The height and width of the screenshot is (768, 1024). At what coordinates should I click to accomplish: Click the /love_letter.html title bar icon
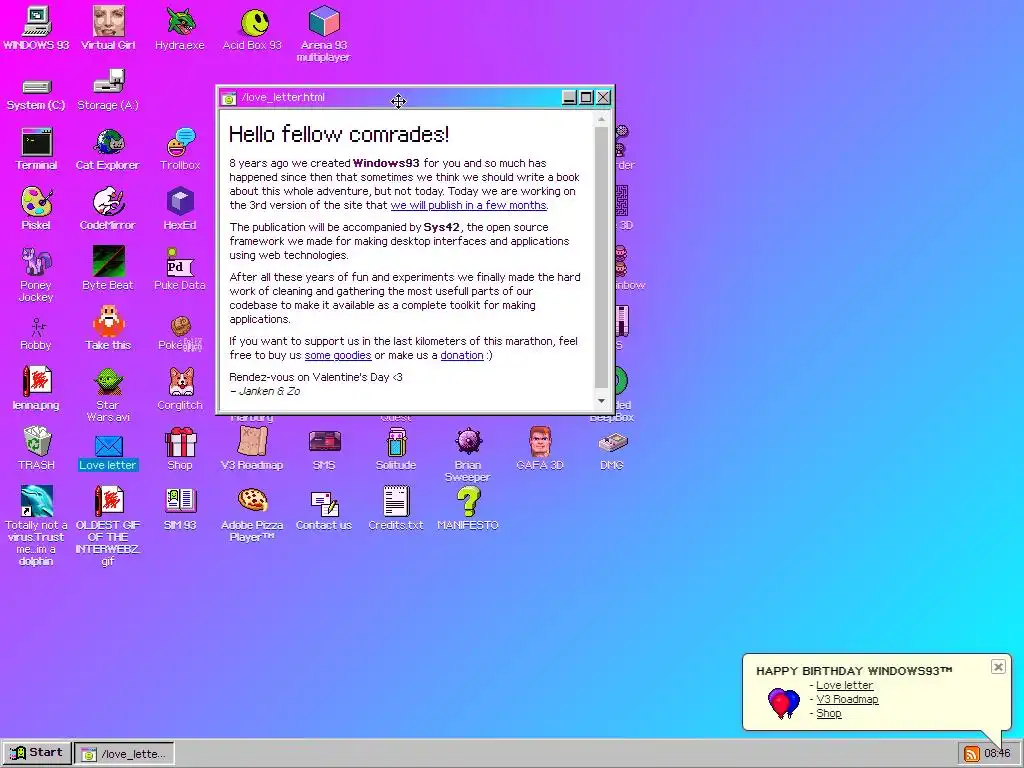pyautogui.click(x=229, y=98)
